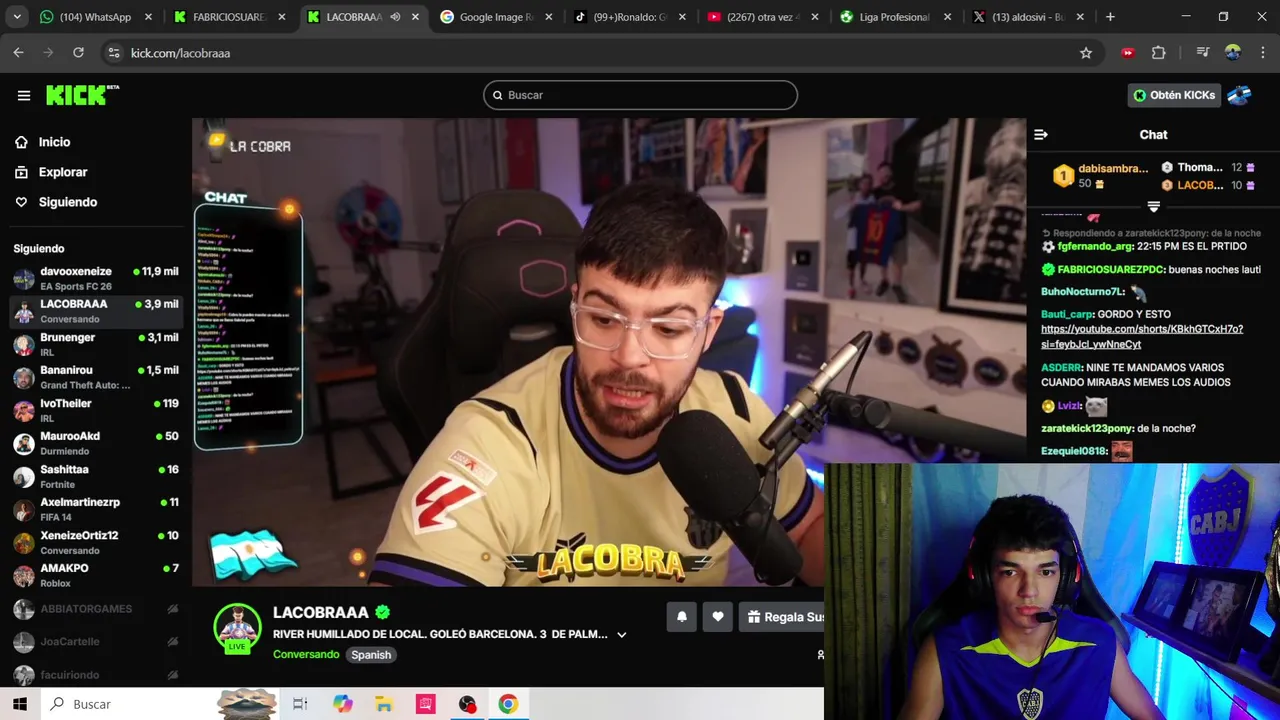Viewport: 1280px width, 720px height.
Task: Click the Chrome icon on the taskbar
Action: 508,704
